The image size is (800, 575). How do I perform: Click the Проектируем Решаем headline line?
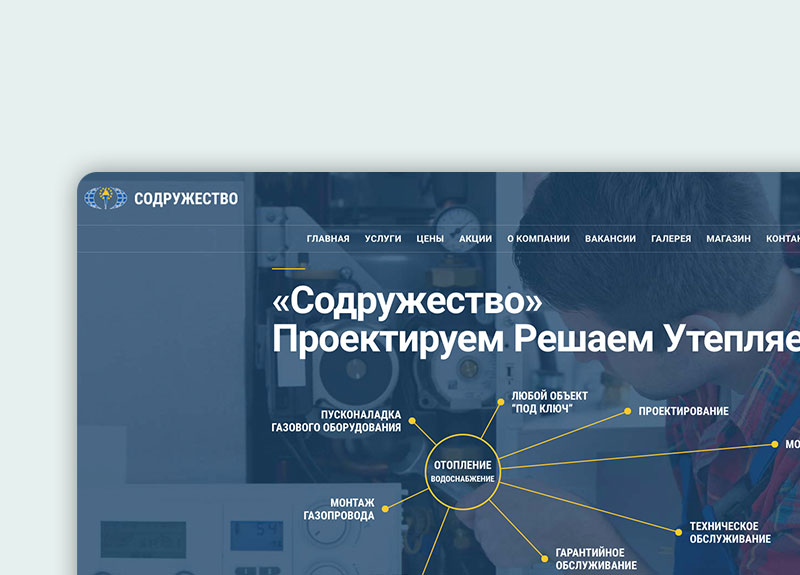tap(536, 339)
